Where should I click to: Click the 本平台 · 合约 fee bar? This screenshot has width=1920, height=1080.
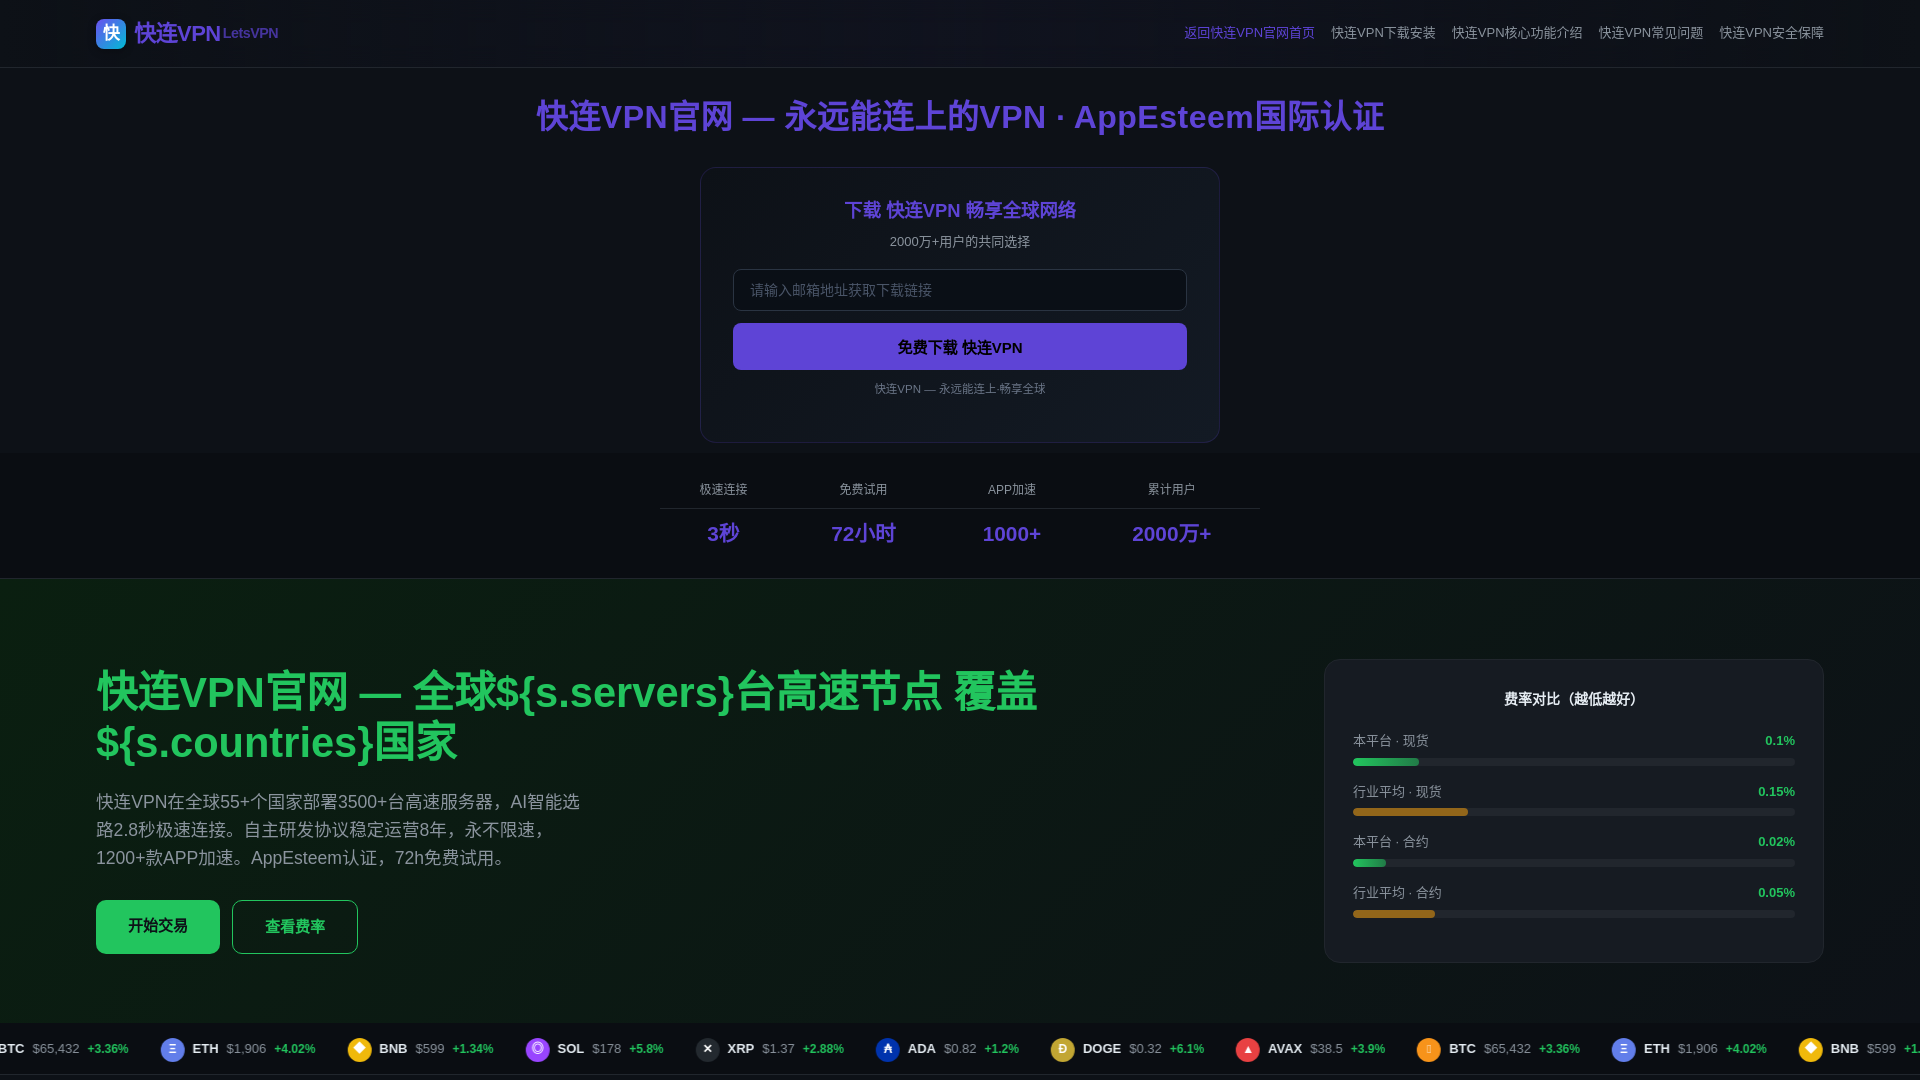coord(1574,863)
